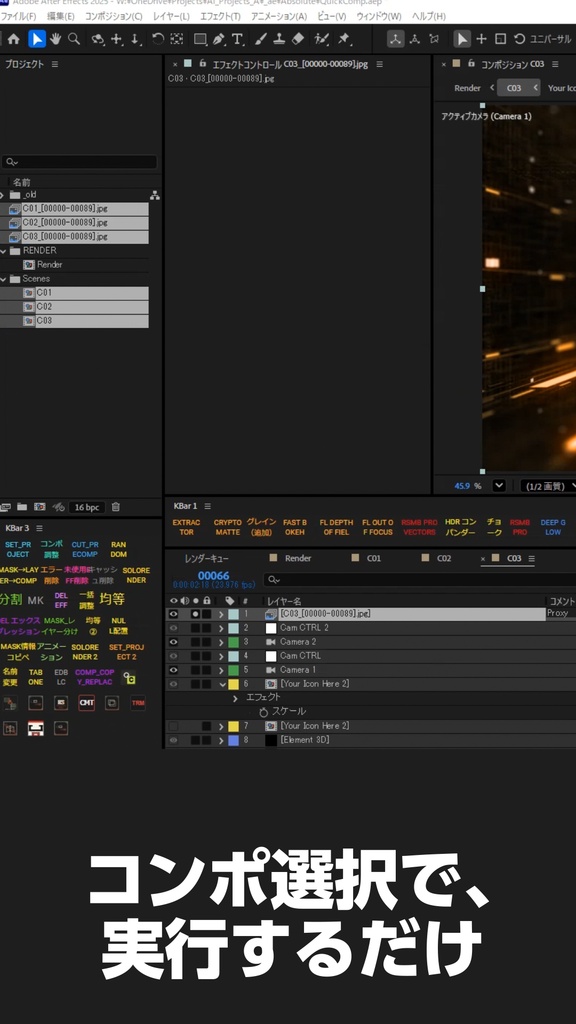Switch to the C02 timeline tab

point(444,558)
